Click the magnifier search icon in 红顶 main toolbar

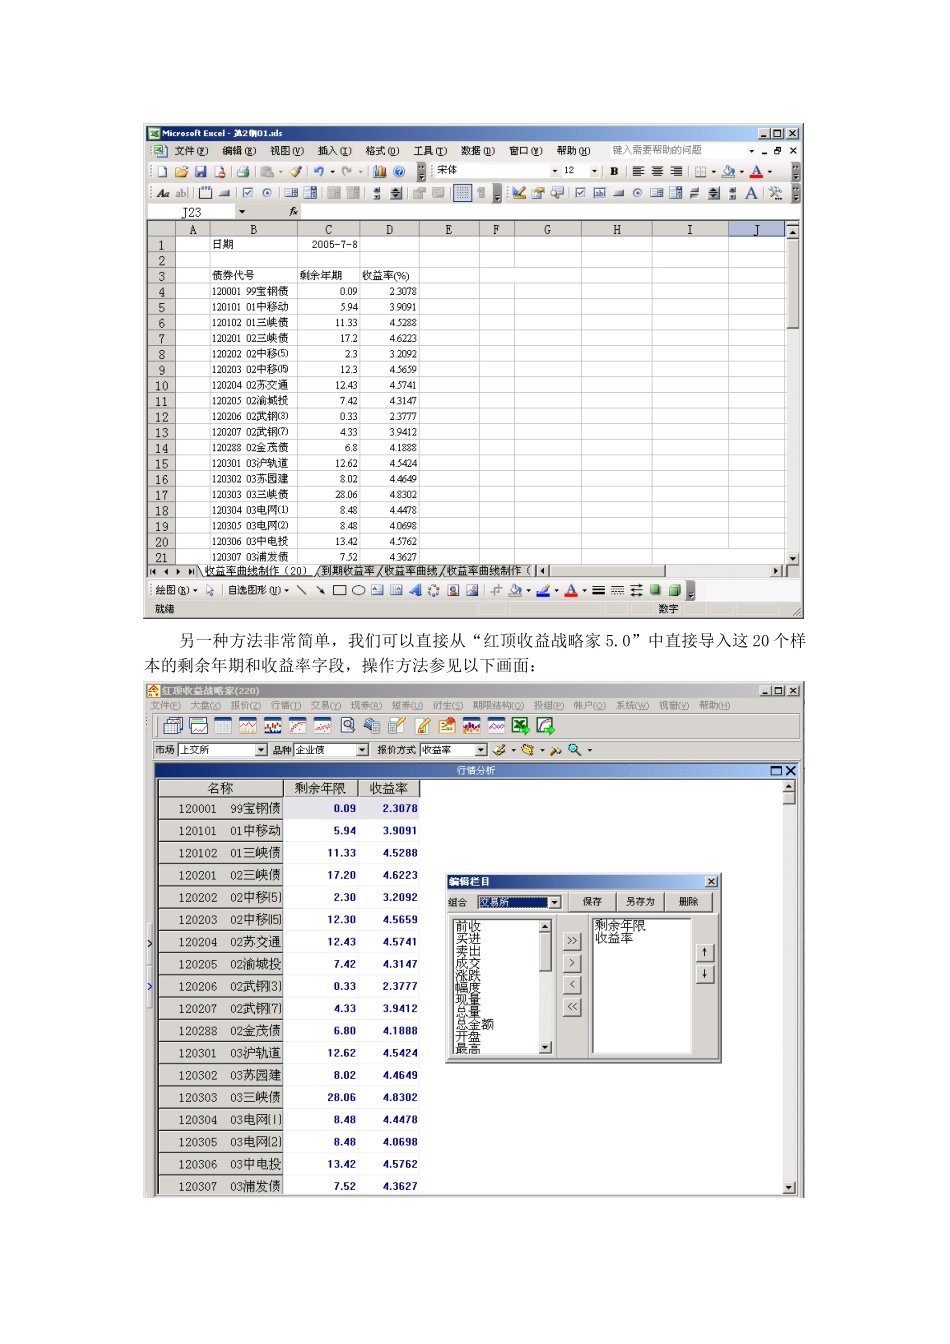[x=348, y=726]
